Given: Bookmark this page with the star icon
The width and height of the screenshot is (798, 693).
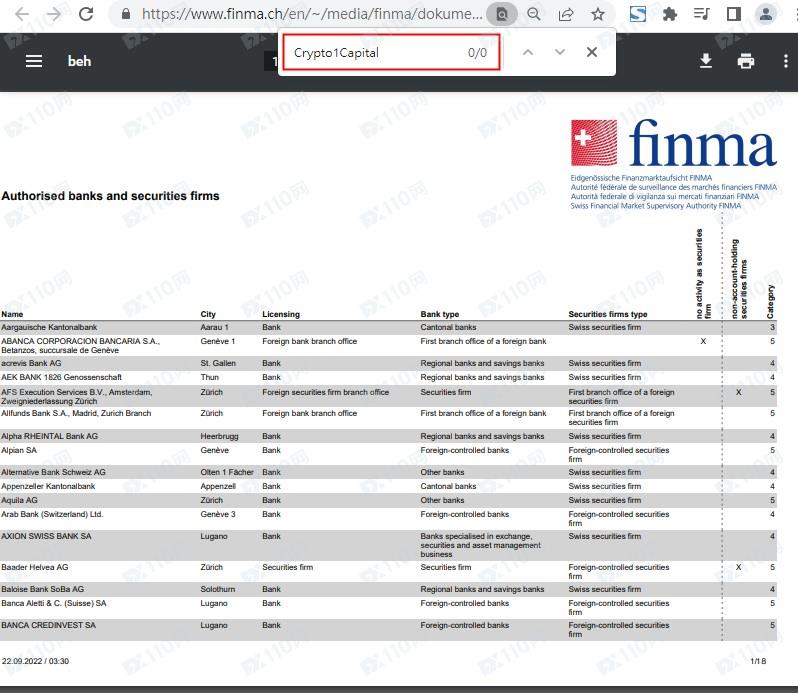Looking at the screenshot, I should 597,15.
